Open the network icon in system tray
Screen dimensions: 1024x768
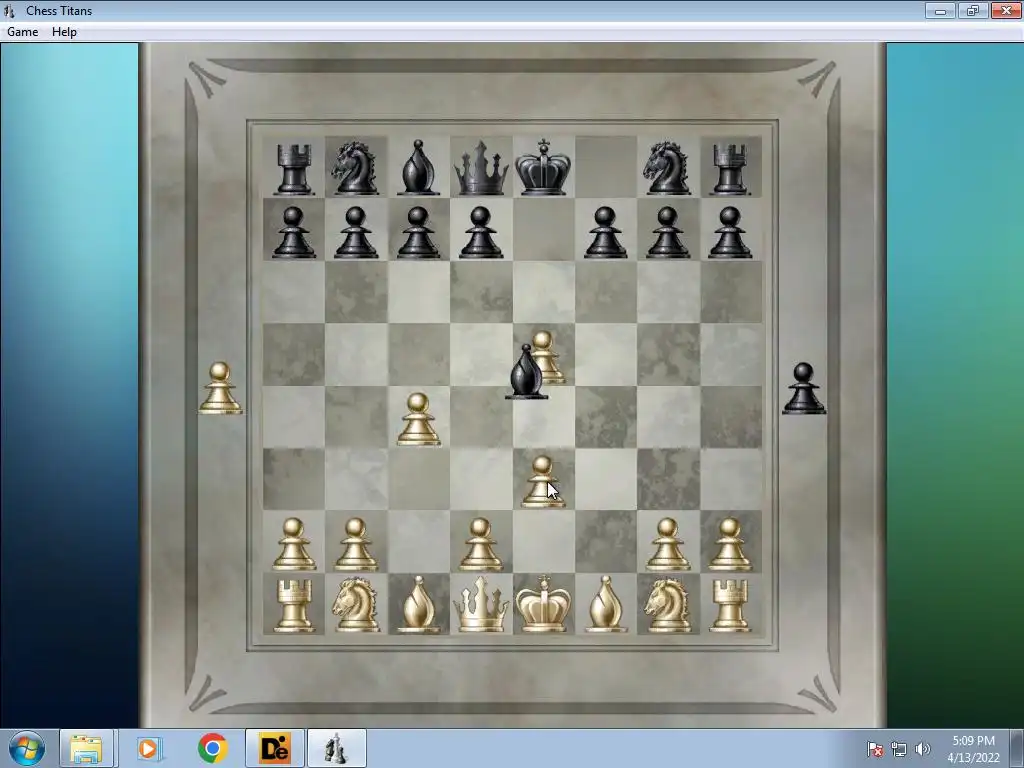(x=899, y=749)
